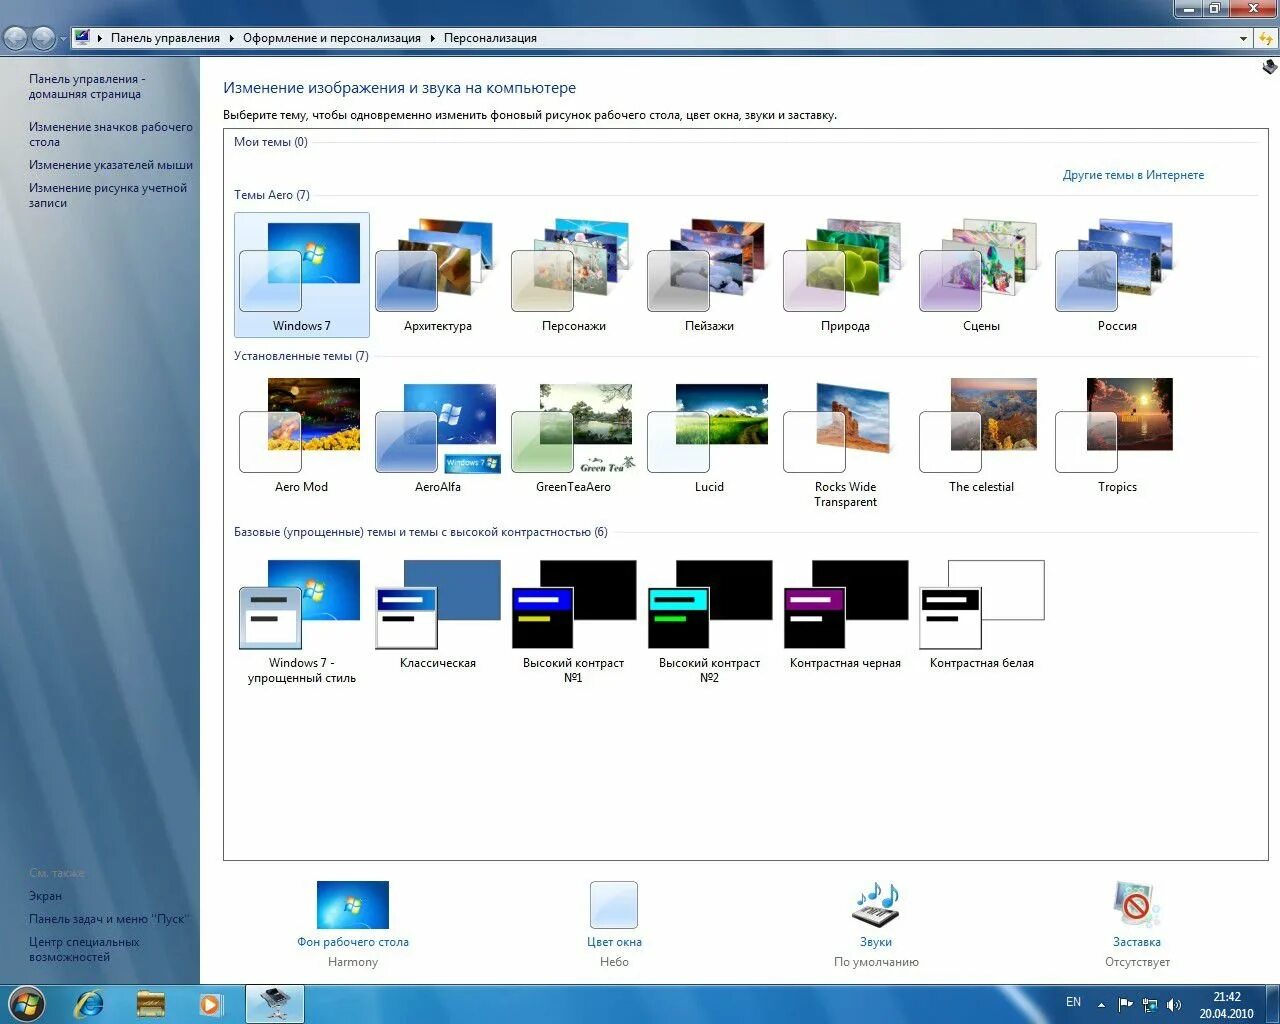Select Высокий контраст №2 theme
This screenshot has width=1280, height=1024.
click(x=709, y=620)
